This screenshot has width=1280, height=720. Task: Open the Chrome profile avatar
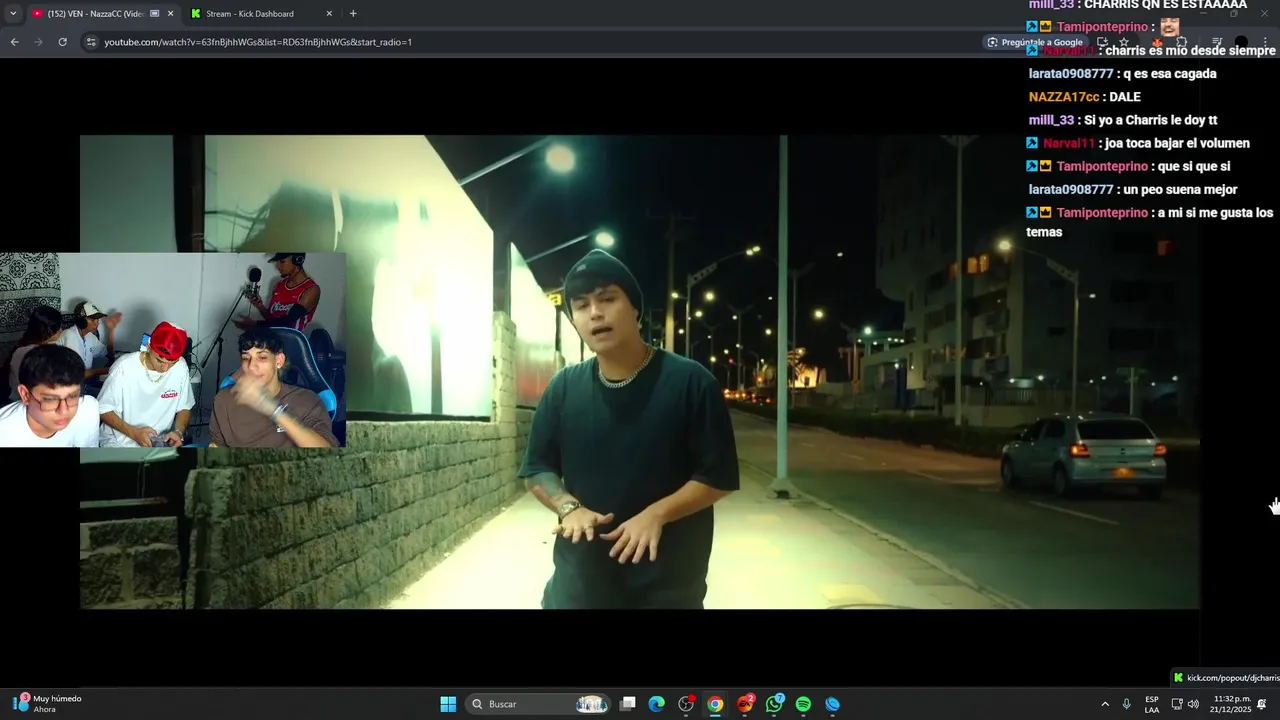click(x=1241, y=42)
